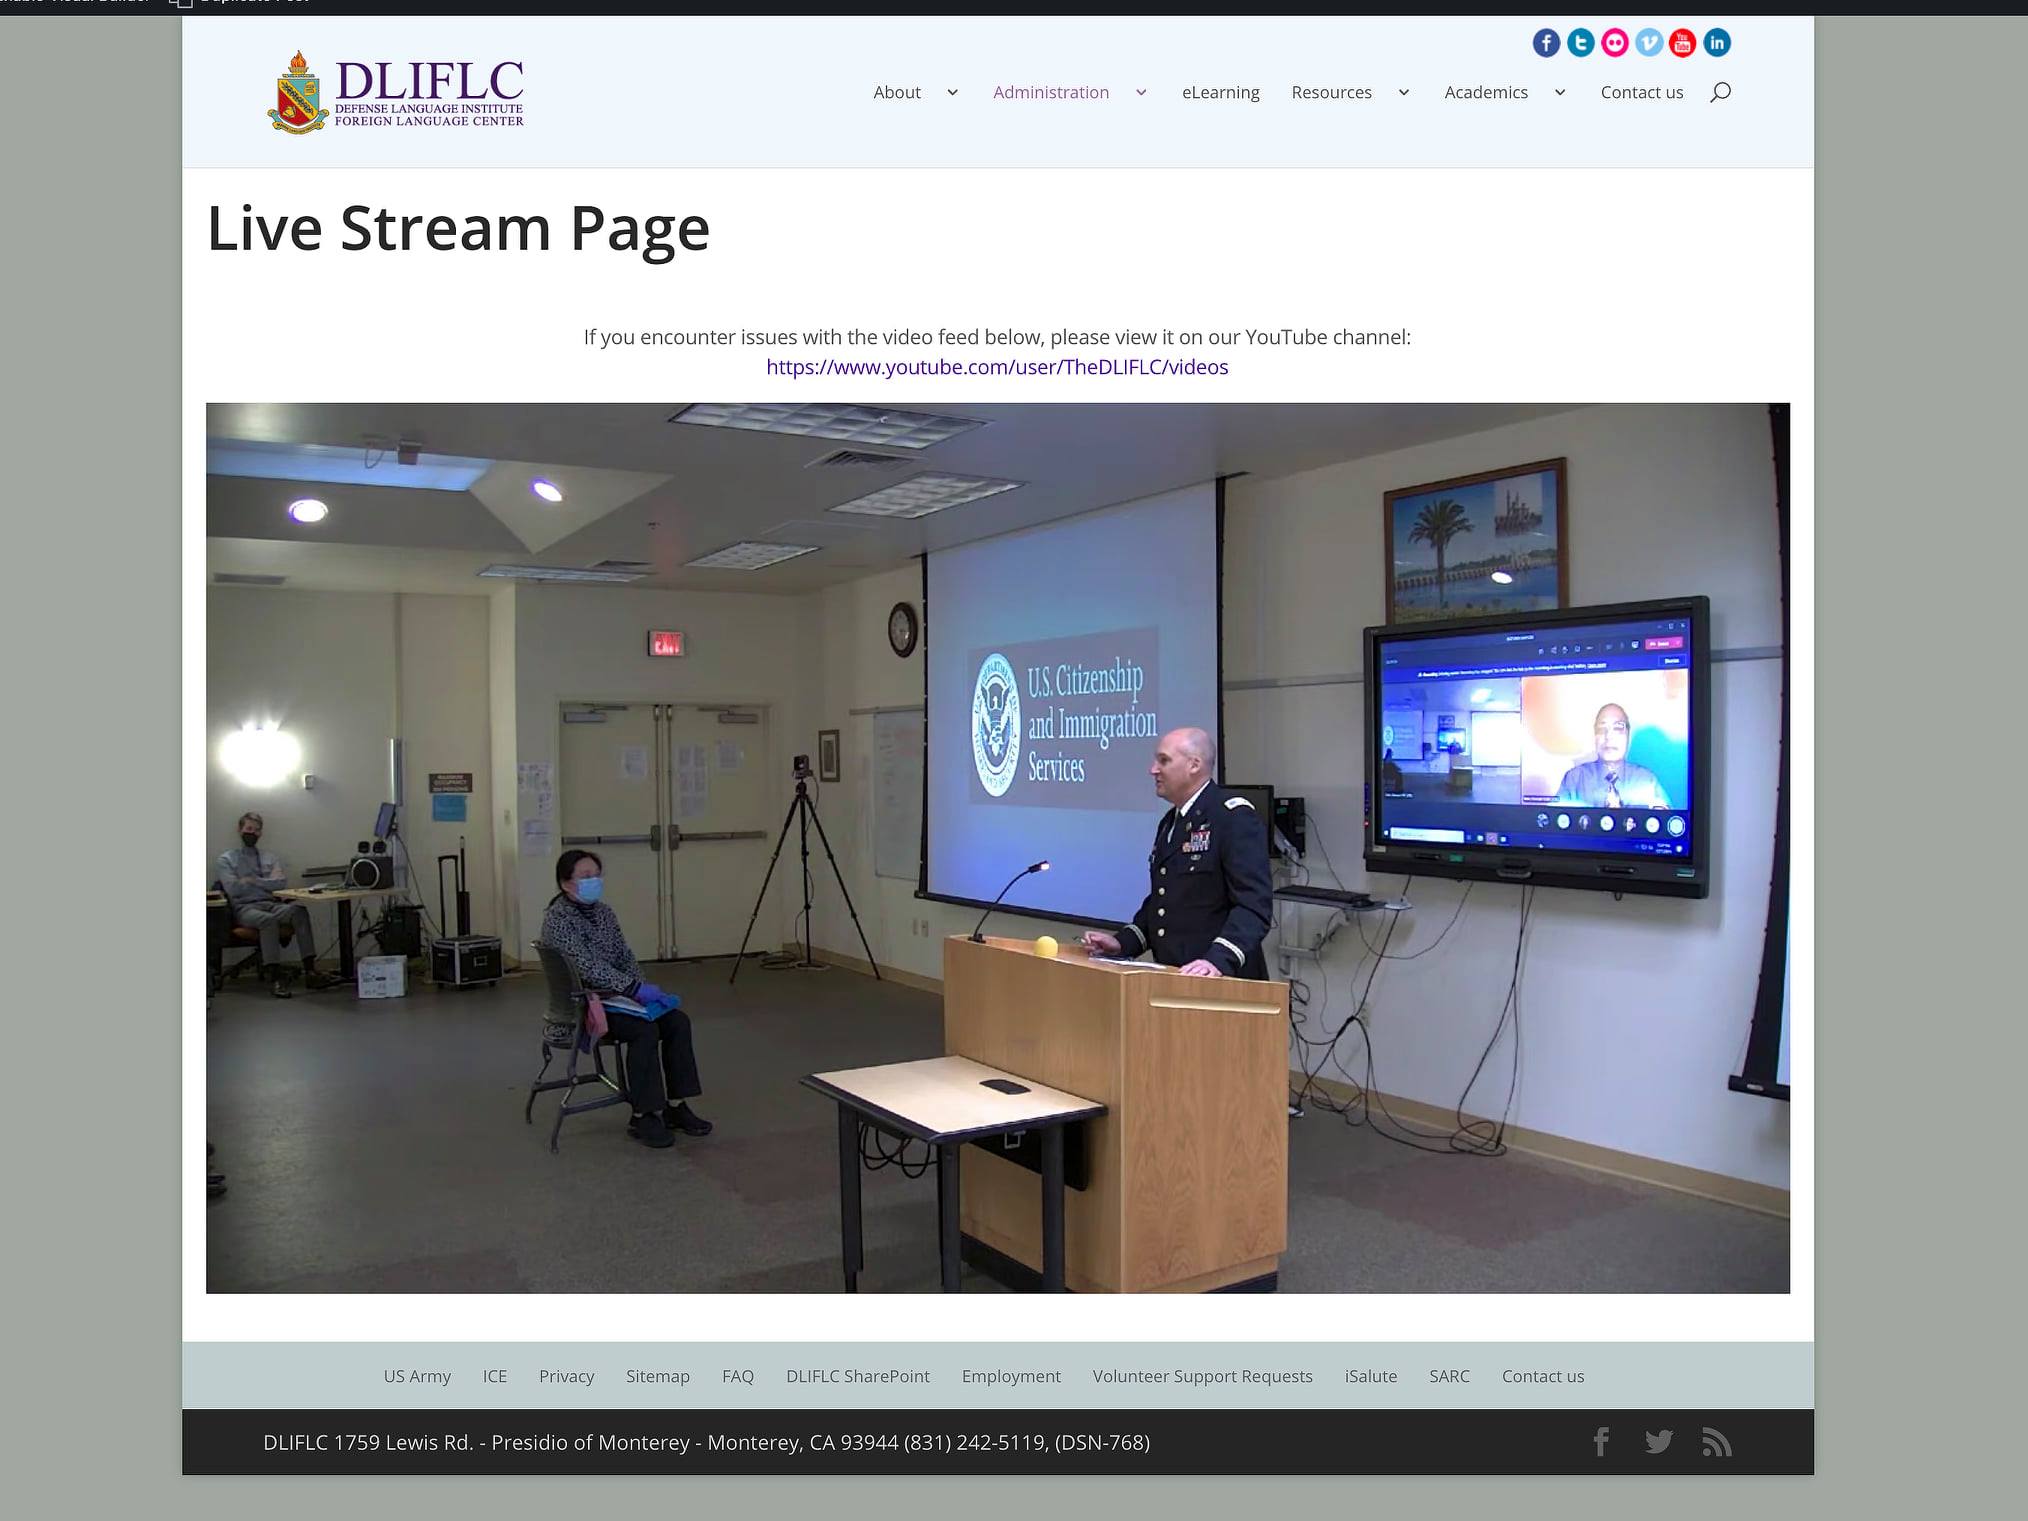Open the YouTube icon in the header

[x=1683, y=43]
